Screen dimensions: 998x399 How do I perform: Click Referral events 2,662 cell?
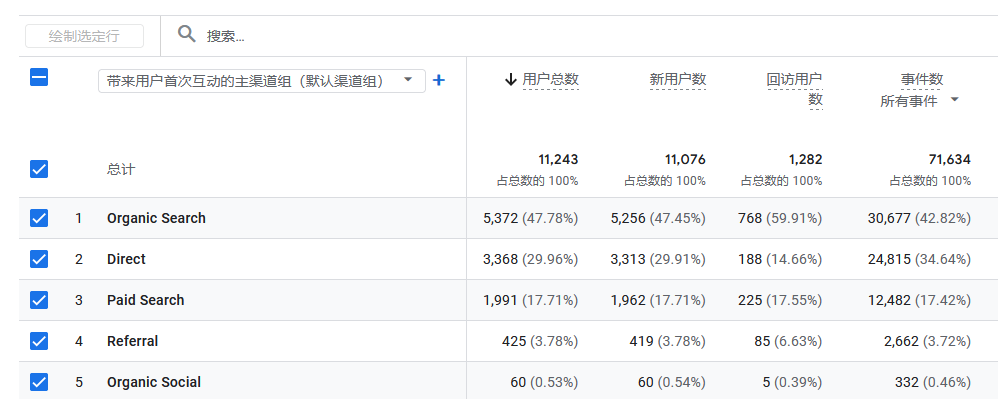927,341
